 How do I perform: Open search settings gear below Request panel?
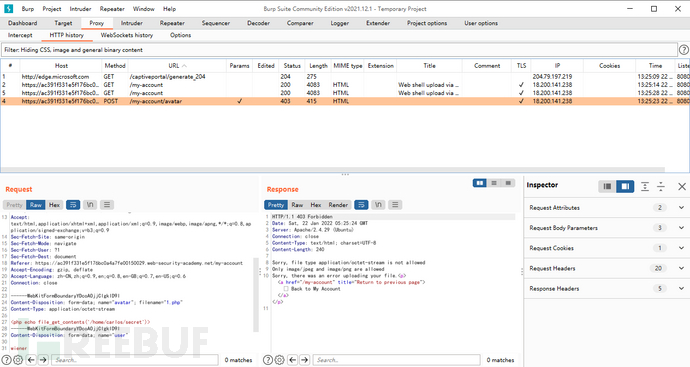click(18, 360)
